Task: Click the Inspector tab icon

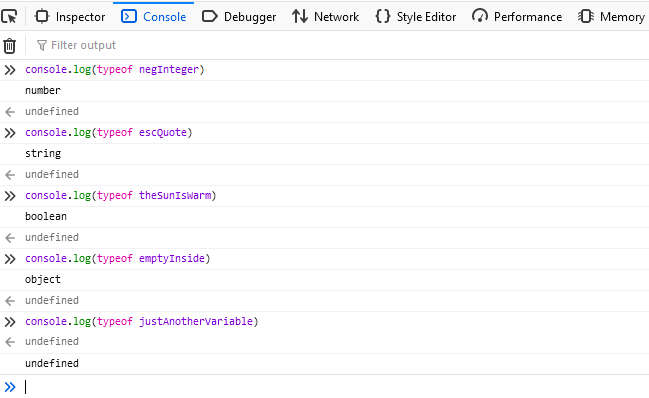Action: click(42, 17)
